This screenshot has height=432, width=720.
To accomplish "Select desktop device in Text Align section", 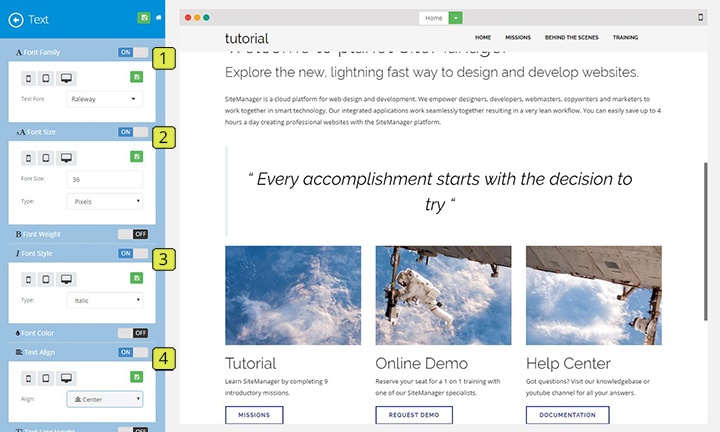I will 66,378.
